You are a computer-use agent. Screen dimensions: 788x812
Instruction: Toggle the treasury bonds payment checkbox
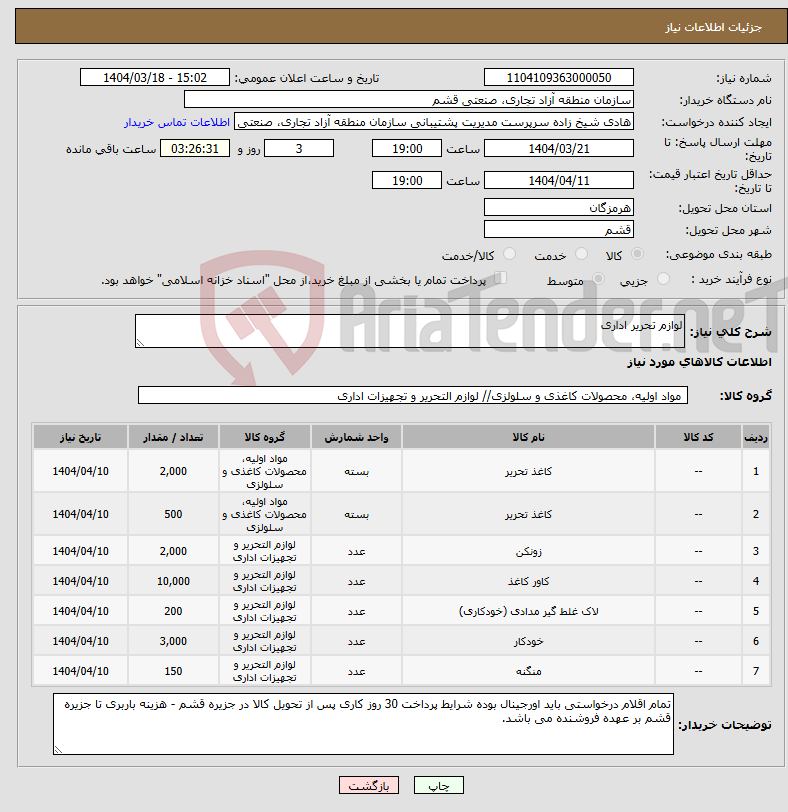[x=500, y=278]
